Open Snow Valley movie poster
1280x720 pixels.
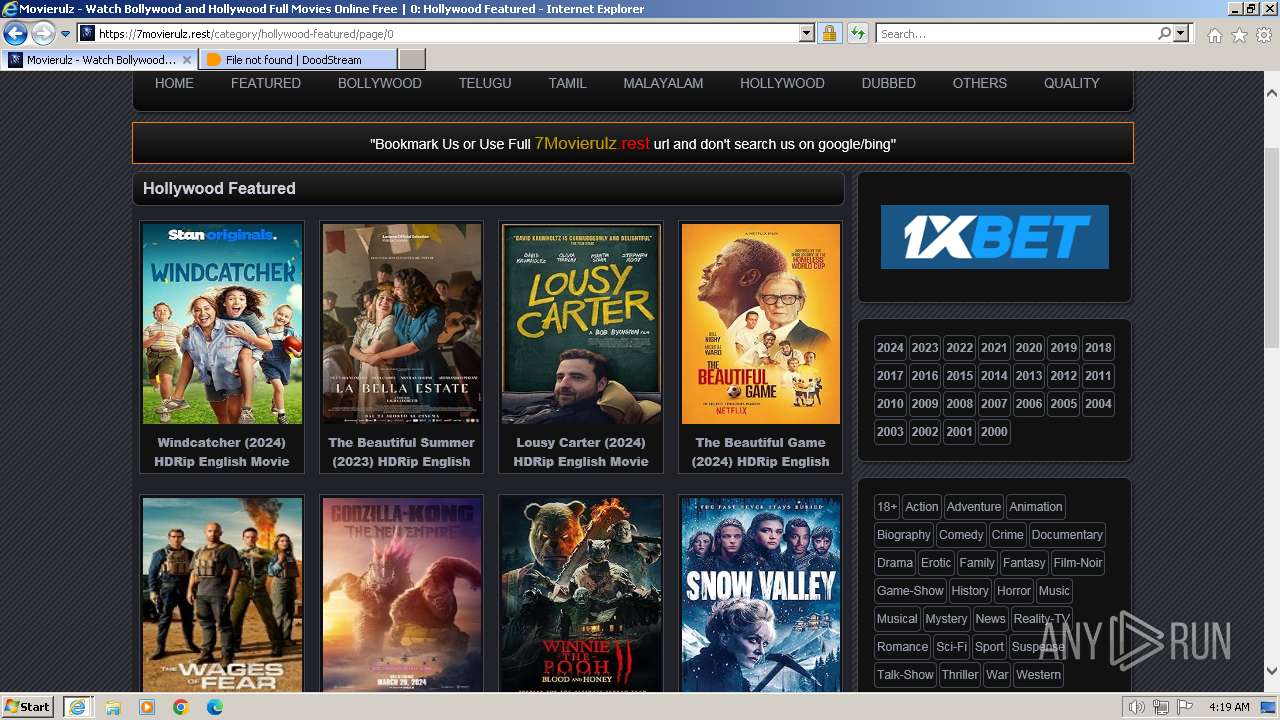tap(761, 595)
